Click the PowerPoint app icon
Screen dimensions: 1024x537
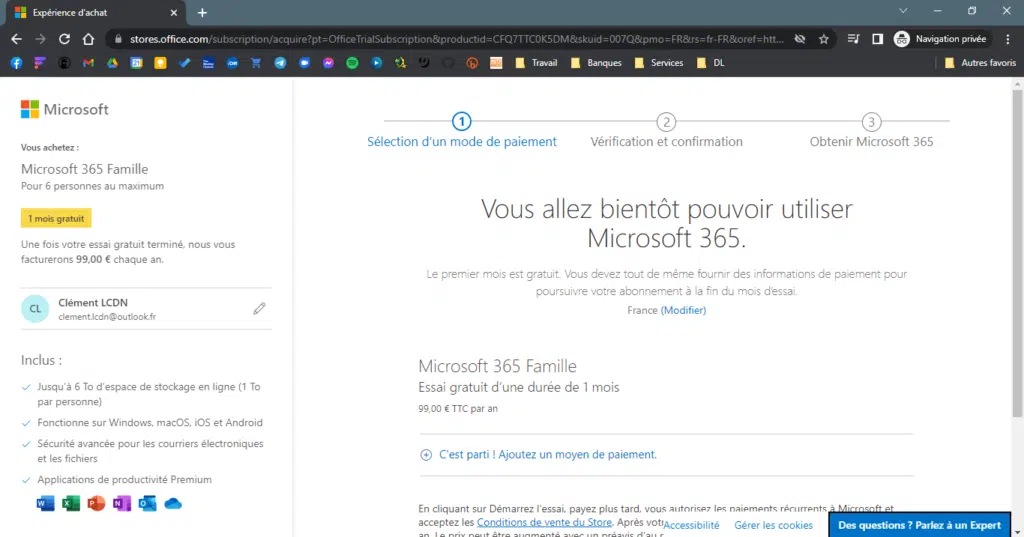pos(96,504)
